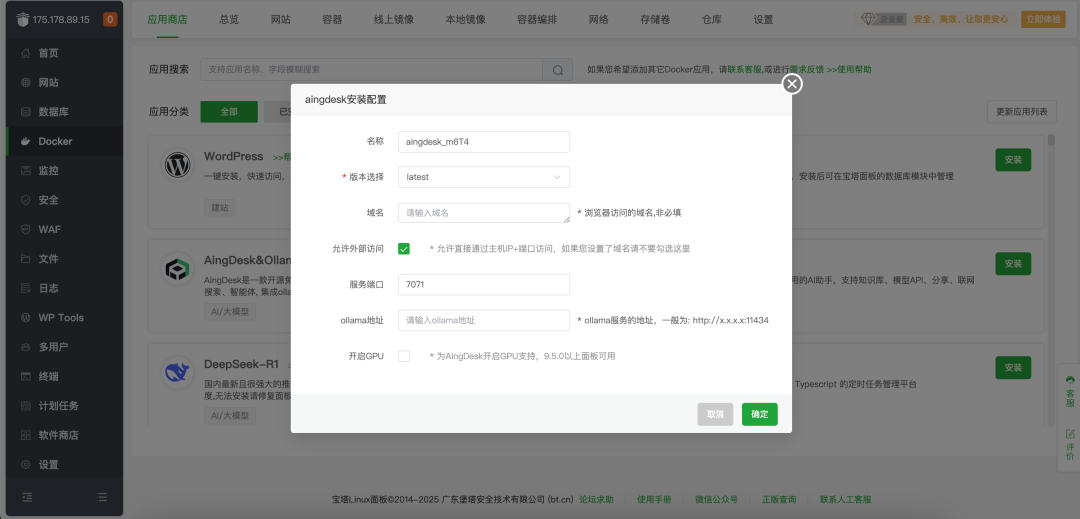Click the 计划任务 calendar icon in sidebar
The width and height of the screenshot is (1080, 519).
pos(25,405)
